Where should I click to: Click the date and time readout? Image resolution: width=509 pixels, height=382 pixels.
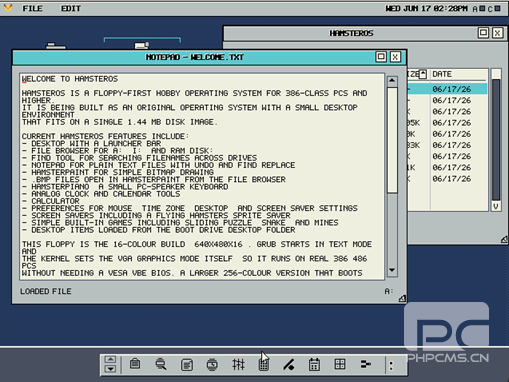tap(426, 8)
